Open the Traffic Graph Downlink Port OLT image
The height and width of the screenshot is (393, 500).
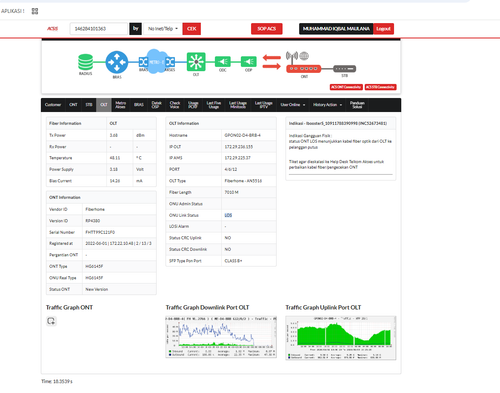coord(221,337)
